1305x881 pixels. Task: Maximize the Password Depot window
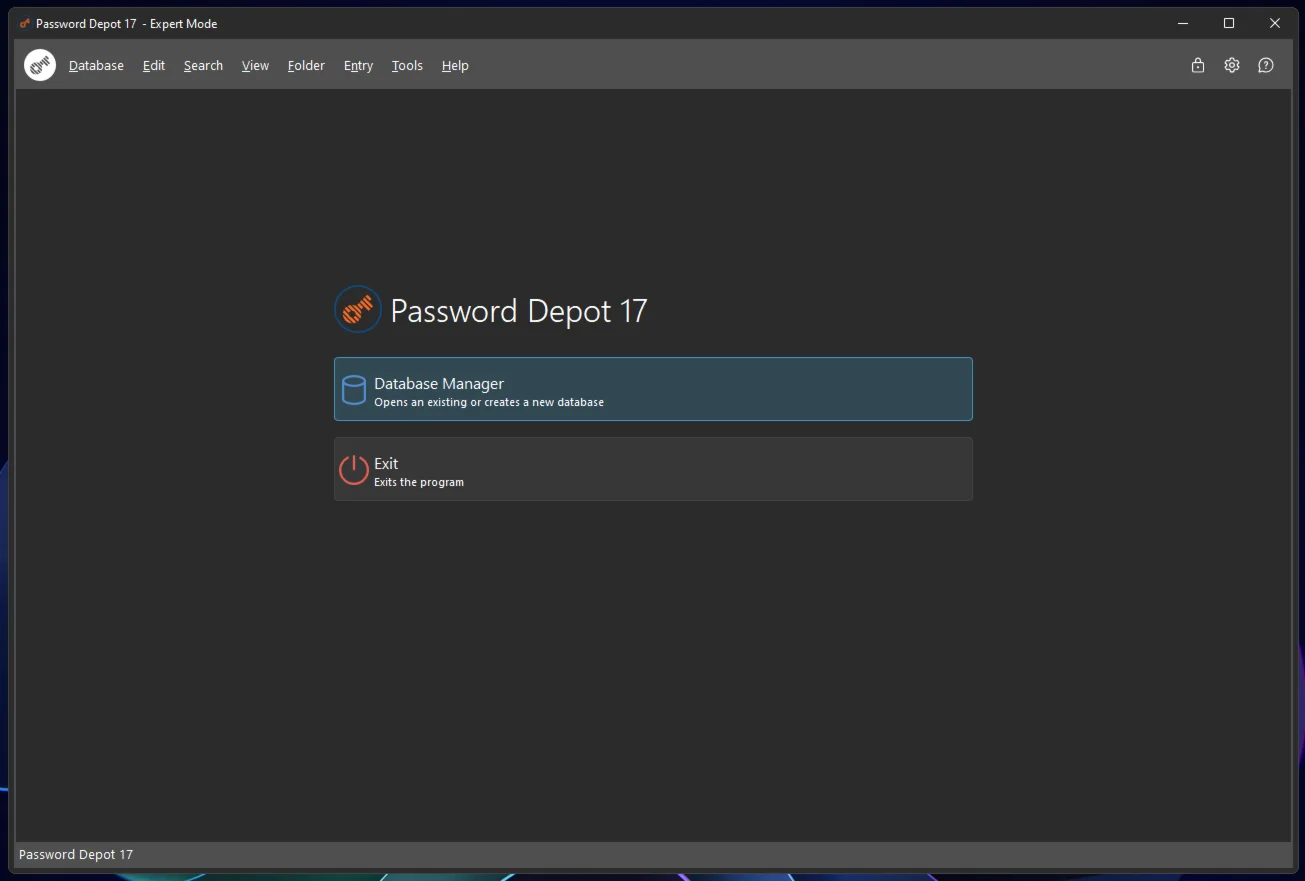pyautogui.click(x=1229, y=23)
